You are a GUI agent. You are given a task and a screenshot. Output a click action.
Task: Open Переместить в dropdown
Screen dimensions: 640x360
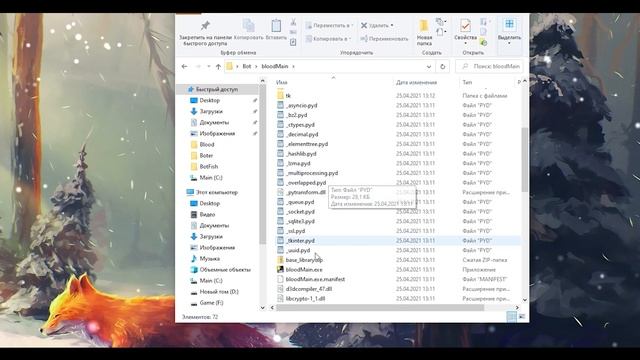pos(329,25)
